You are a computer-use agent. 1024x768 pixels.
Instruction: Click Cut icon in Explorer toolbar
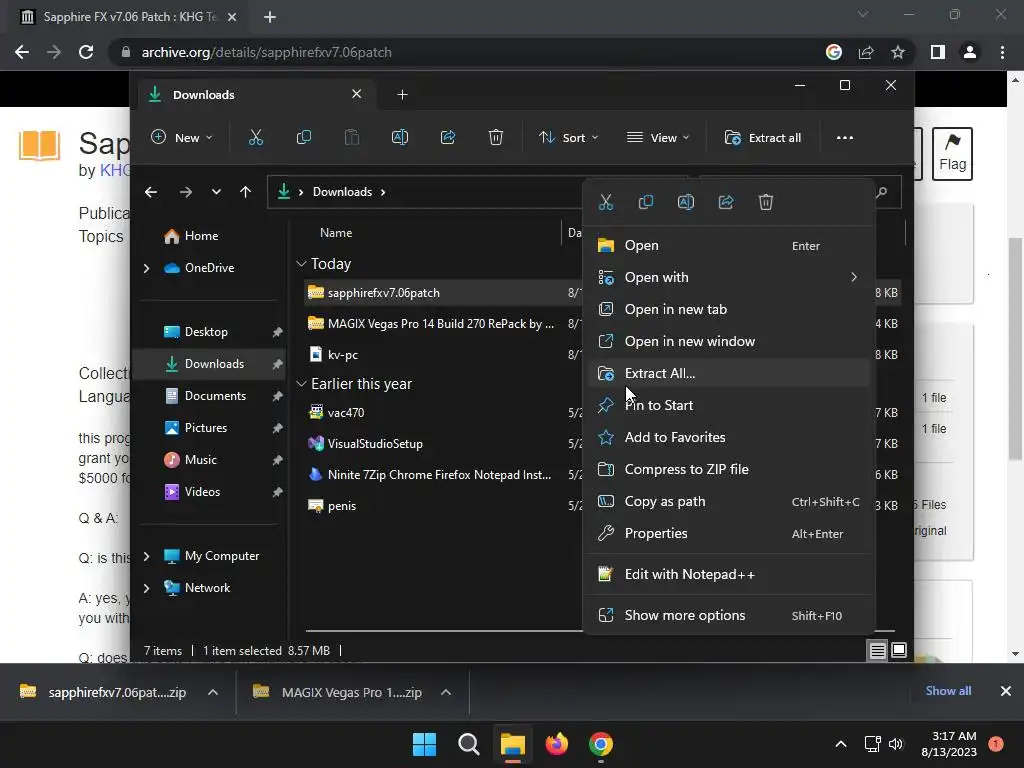click(255, 137)
